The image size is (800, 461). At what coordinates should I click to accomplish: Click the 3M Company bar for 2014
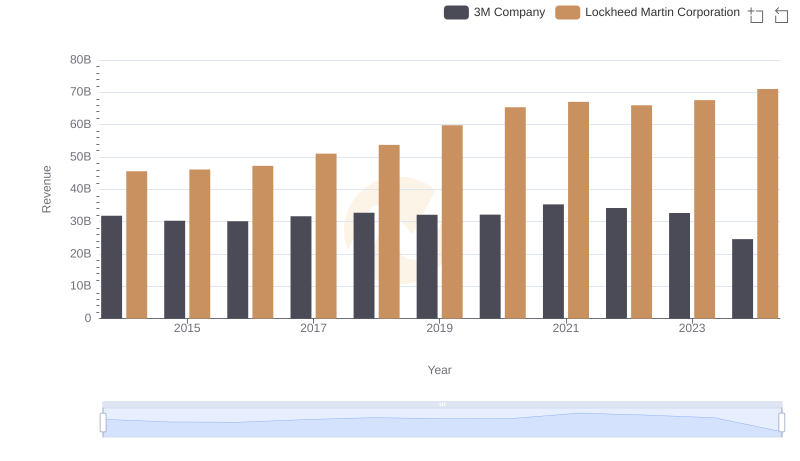(112, 267)
